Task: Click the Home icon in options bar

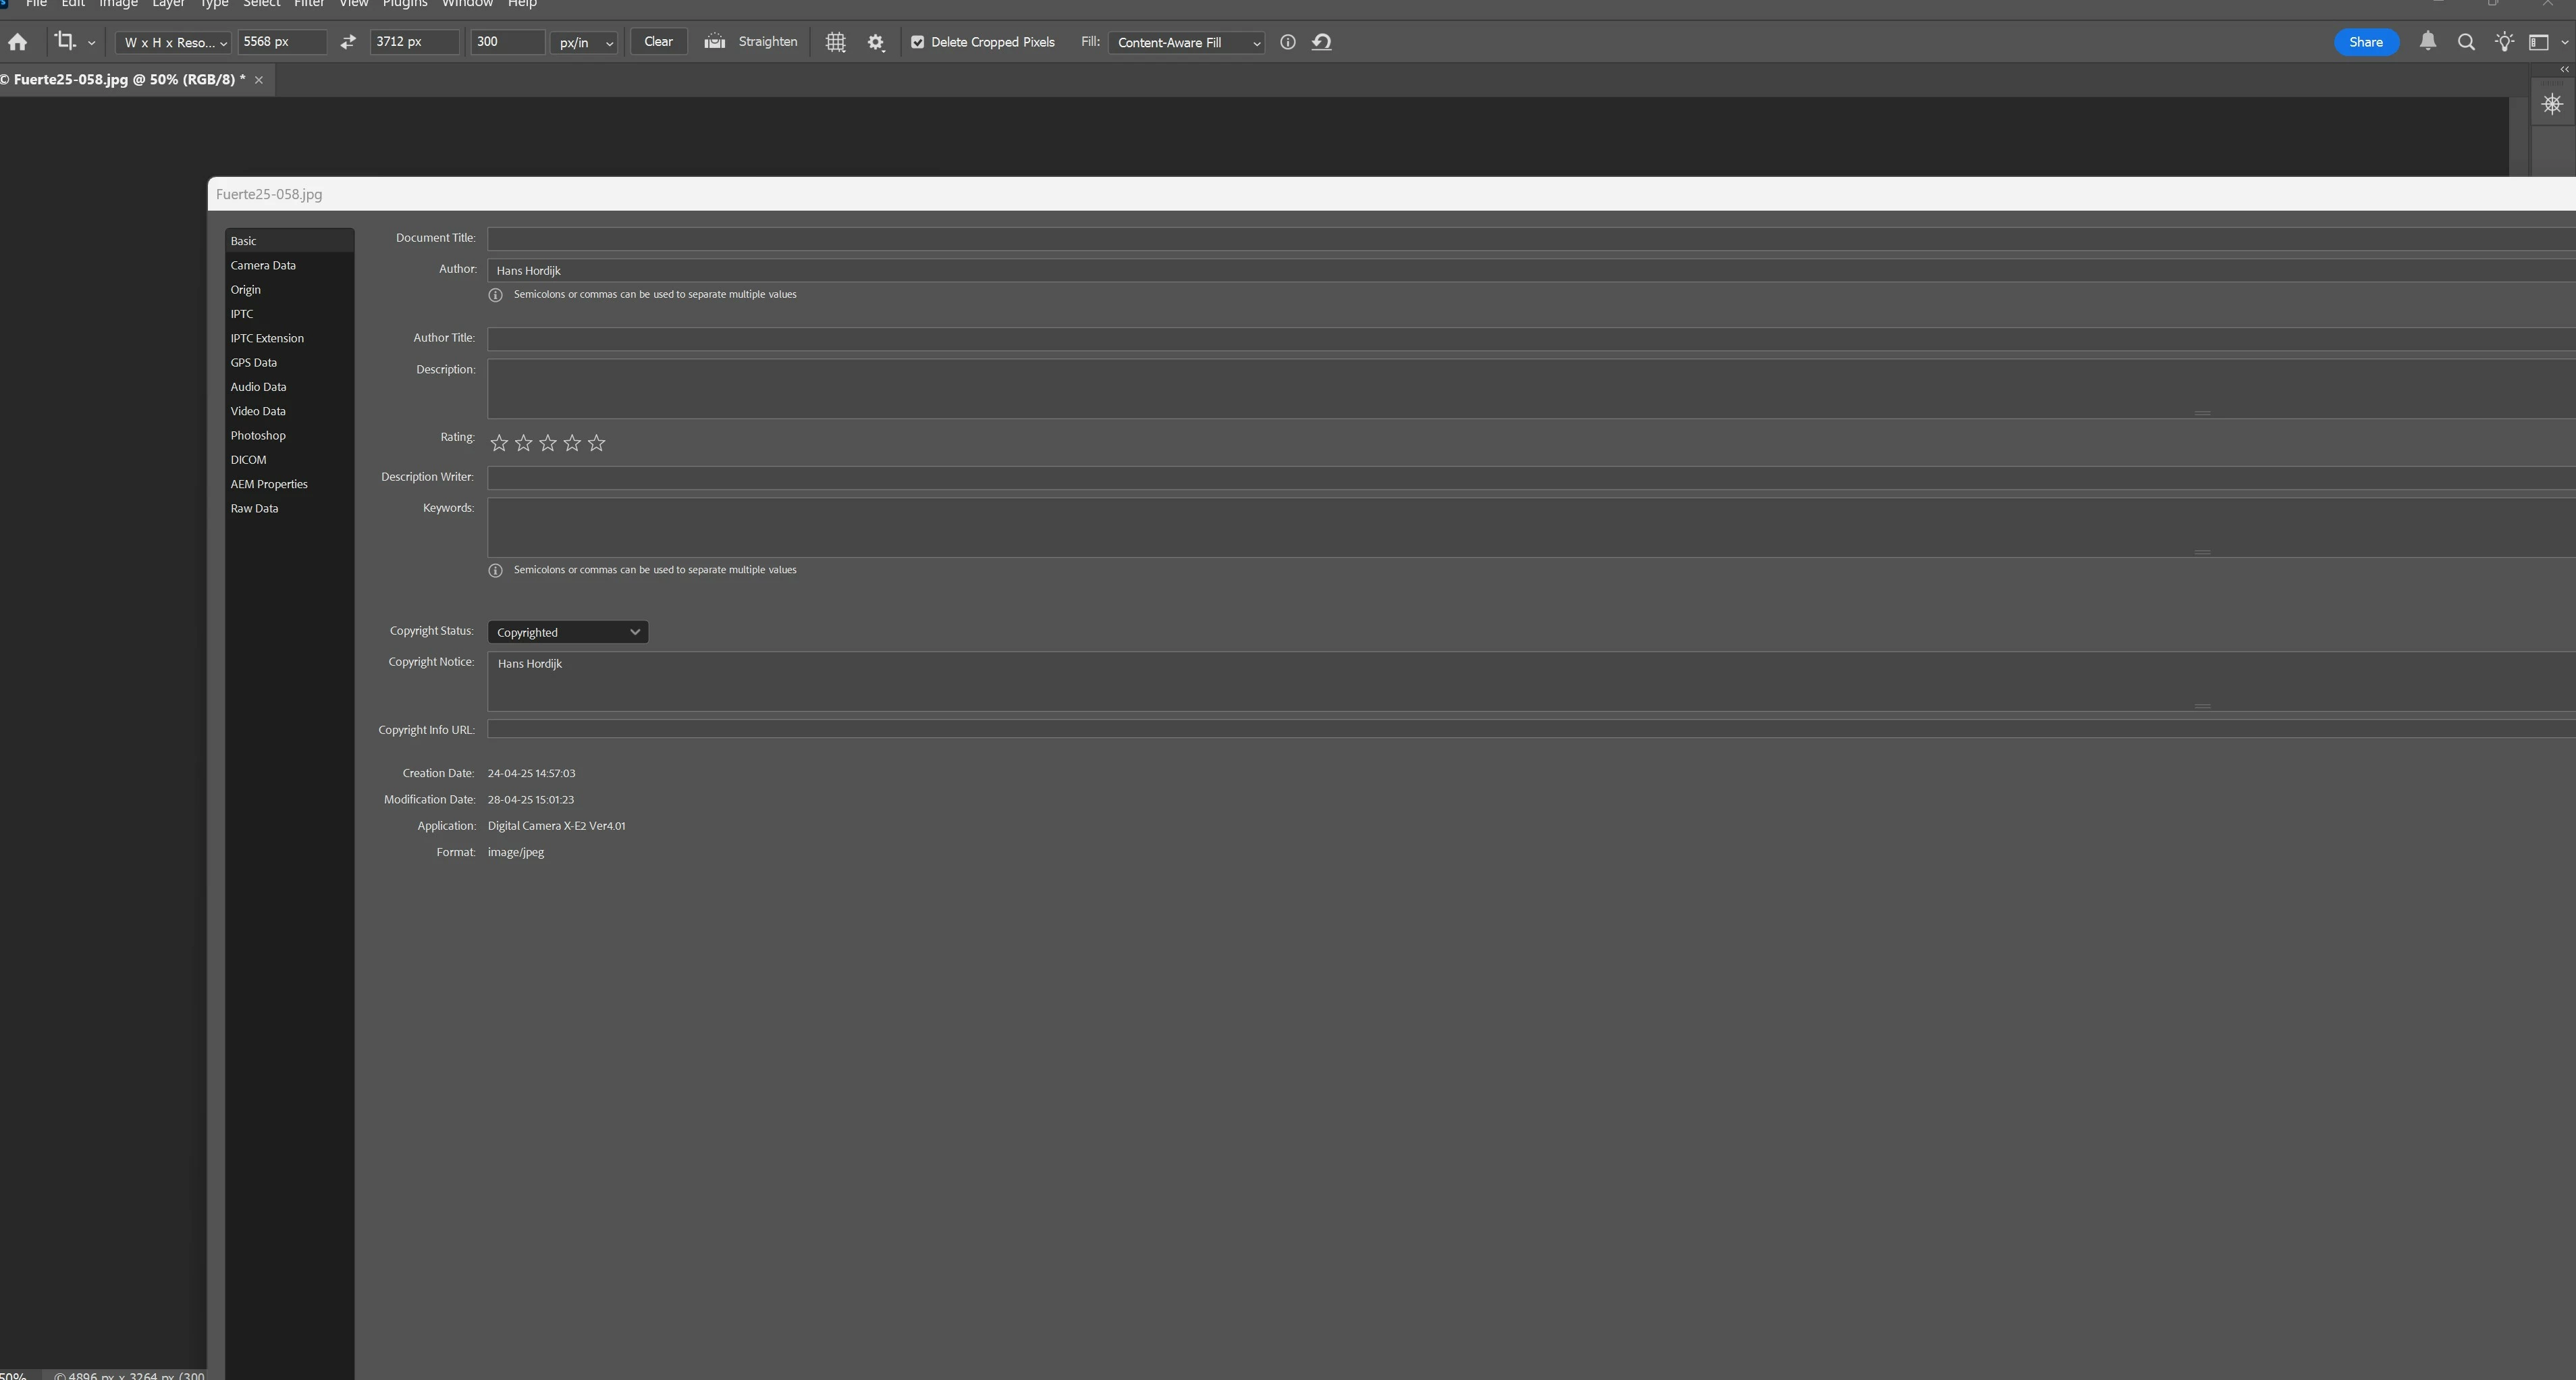Action: 17,42
